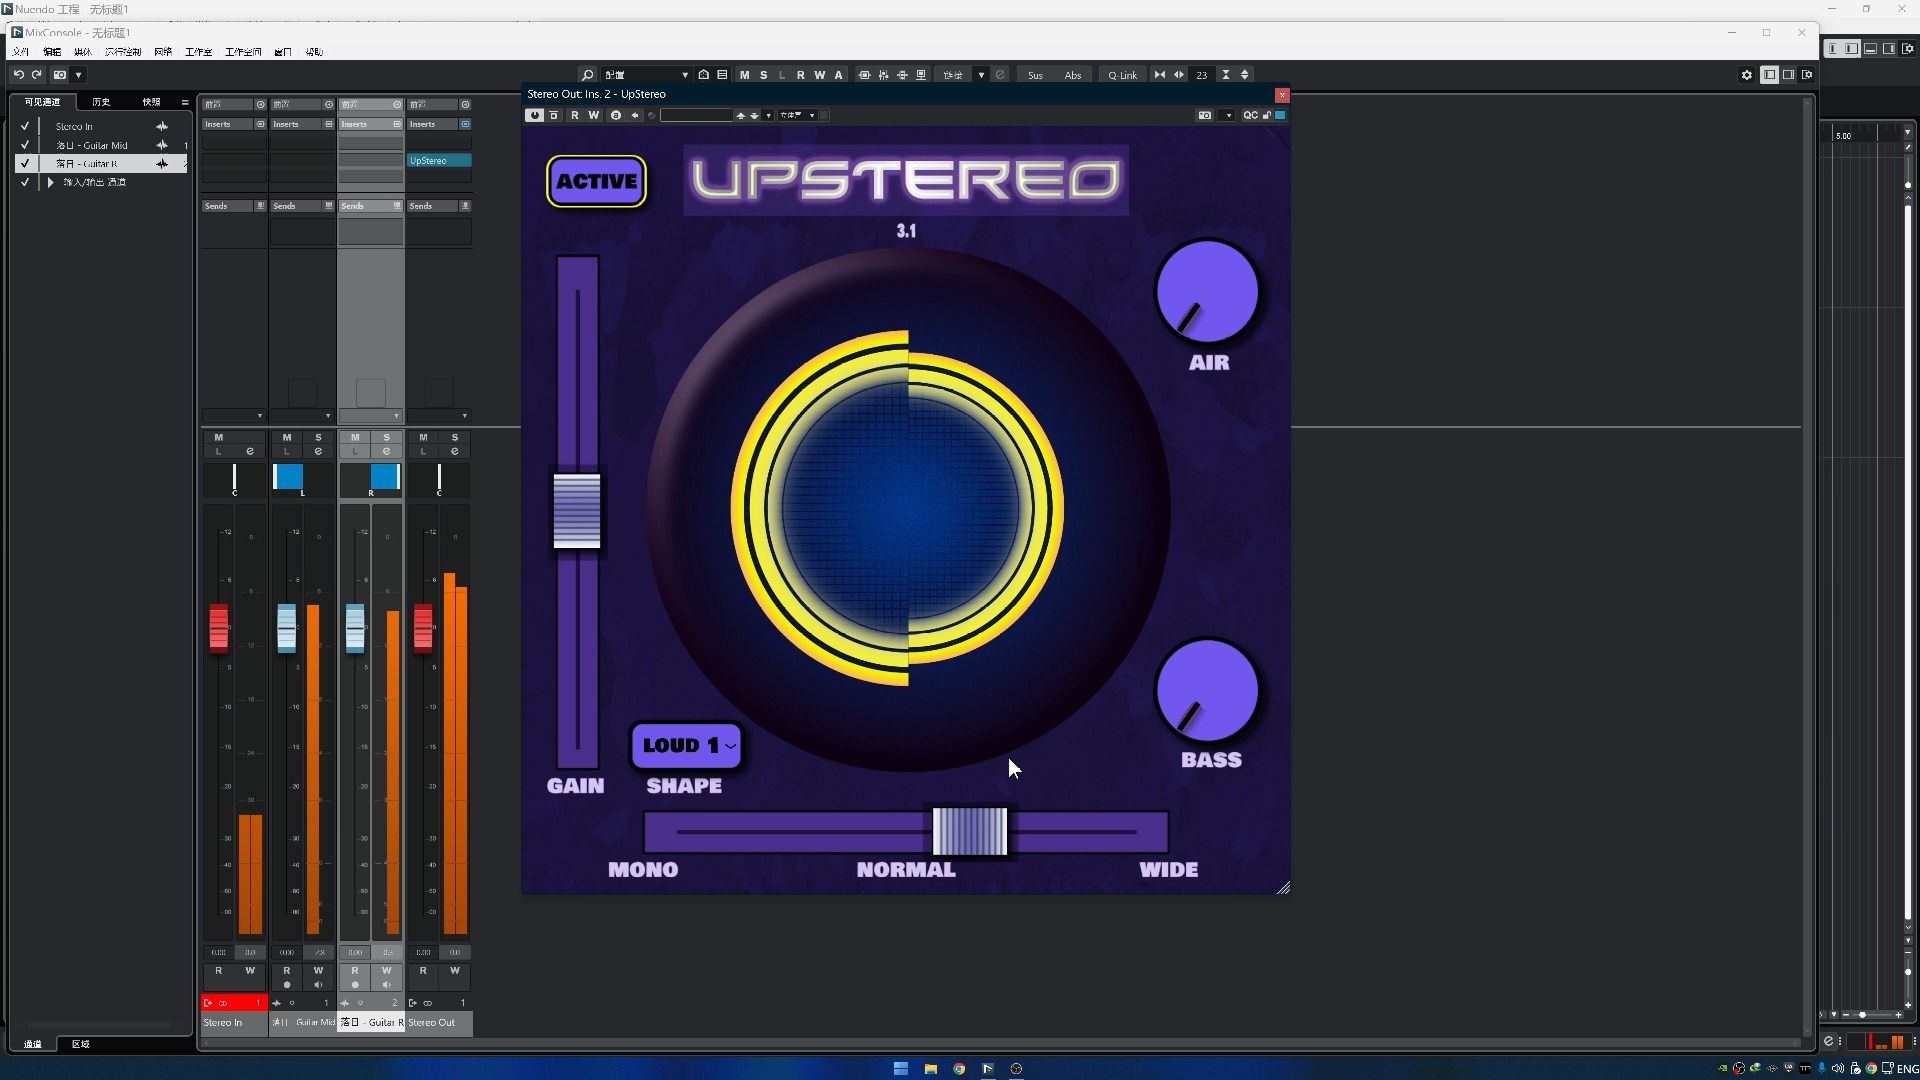Click plugin Write automation W button

coord(594,116)
